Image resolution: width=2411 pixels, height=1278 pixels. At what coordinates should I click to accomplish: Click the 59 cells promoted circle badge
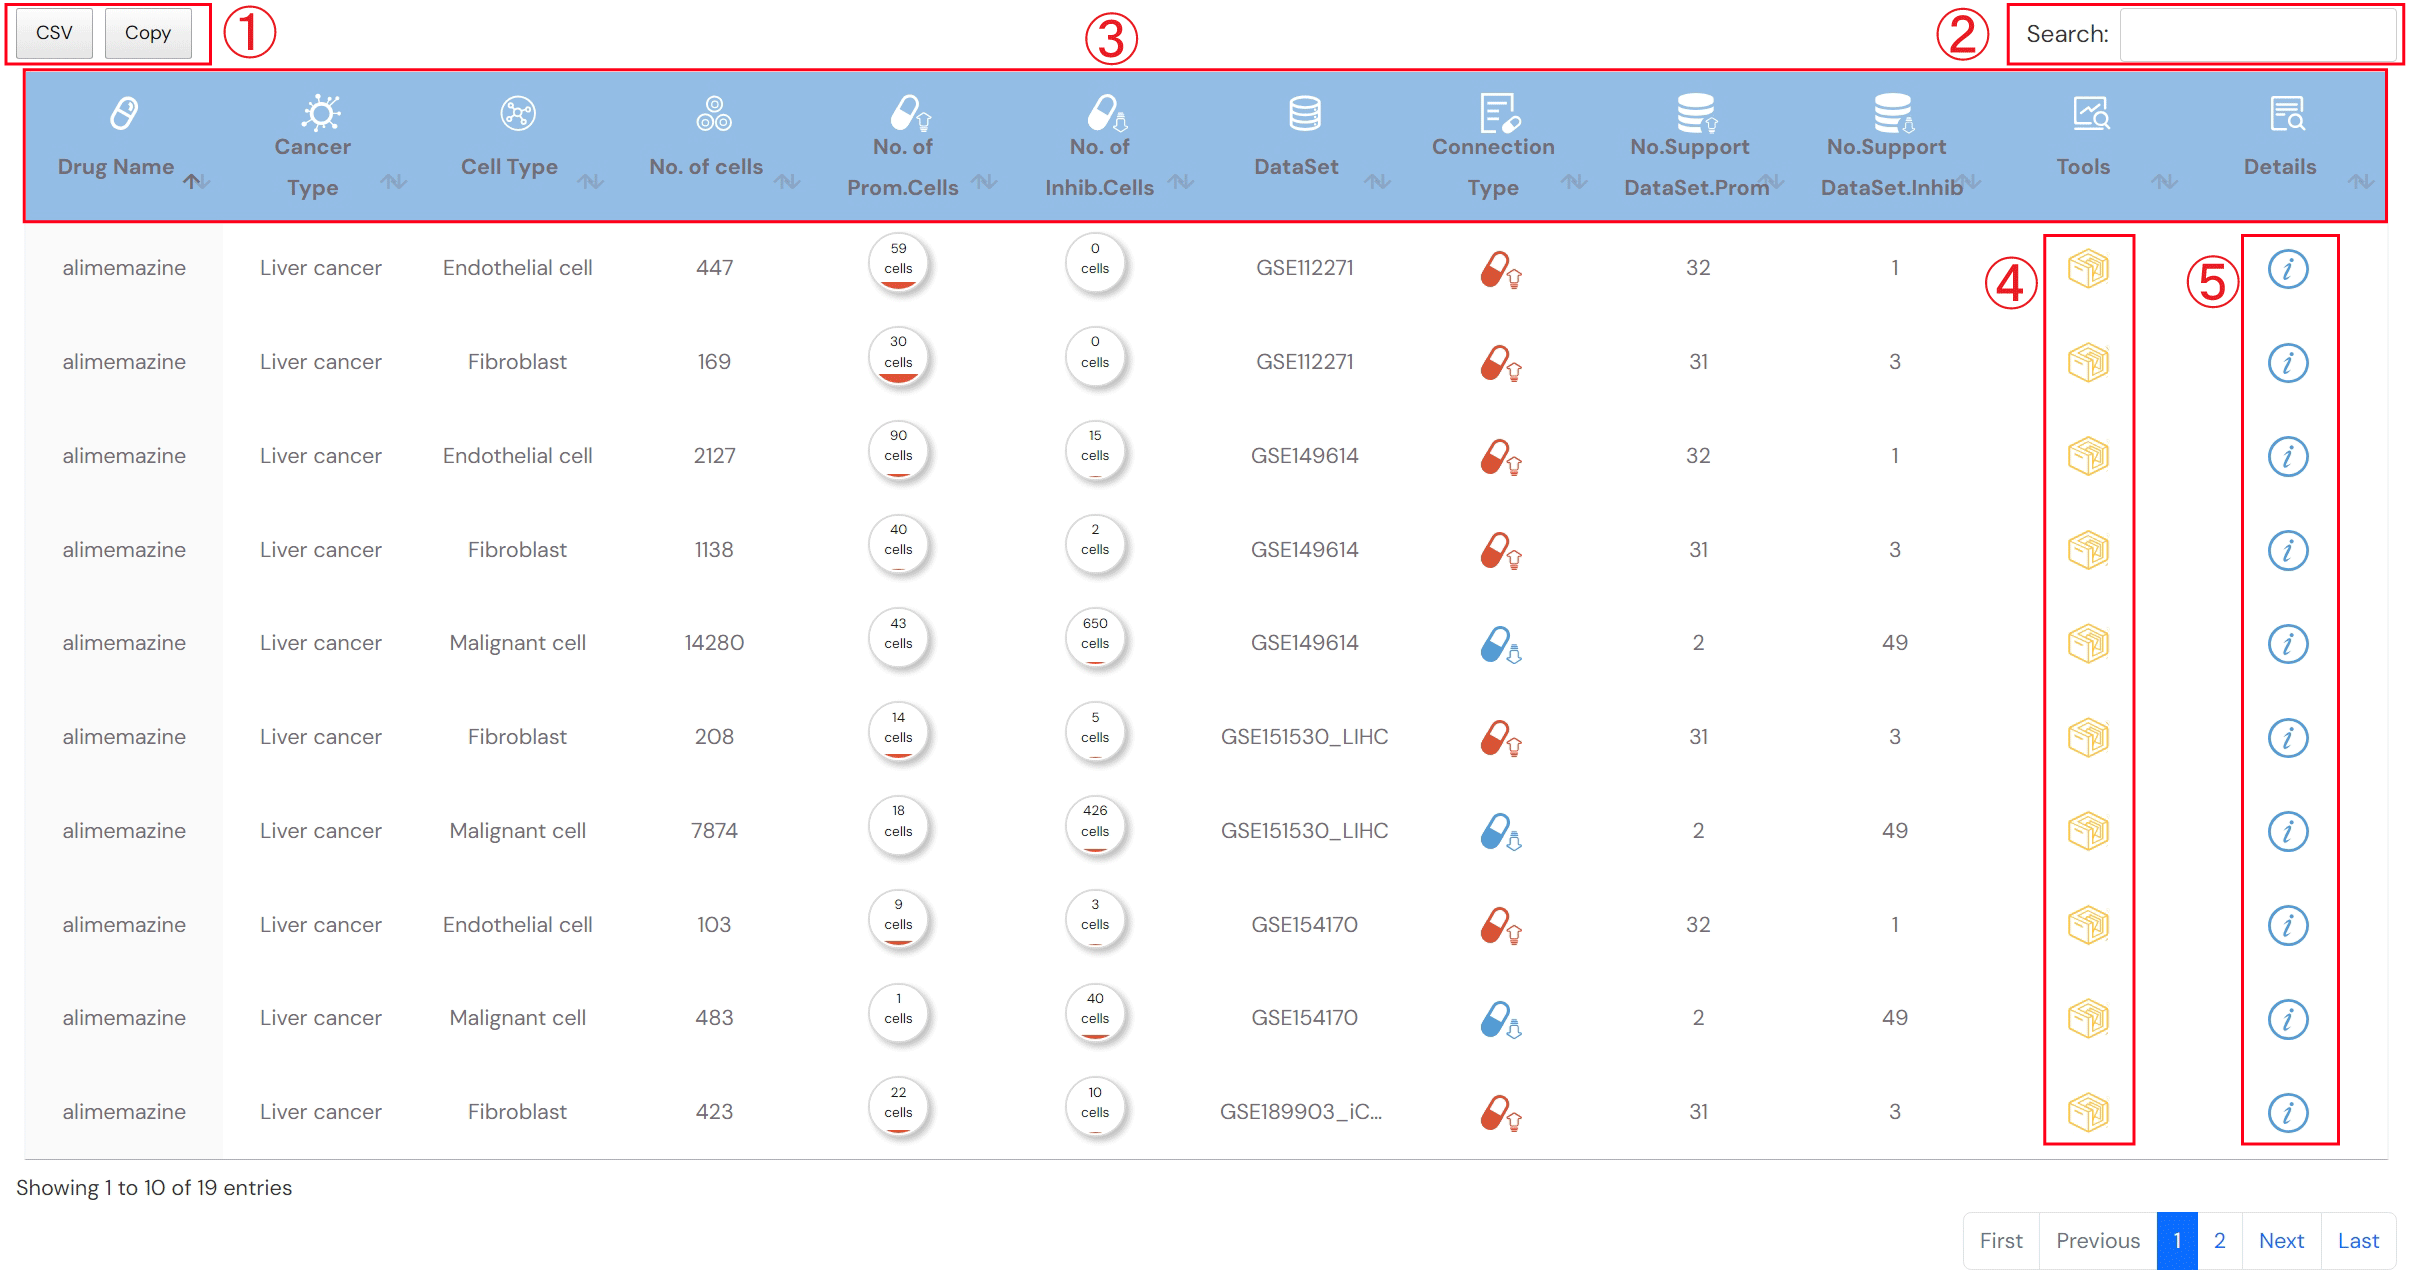point(898,260)
